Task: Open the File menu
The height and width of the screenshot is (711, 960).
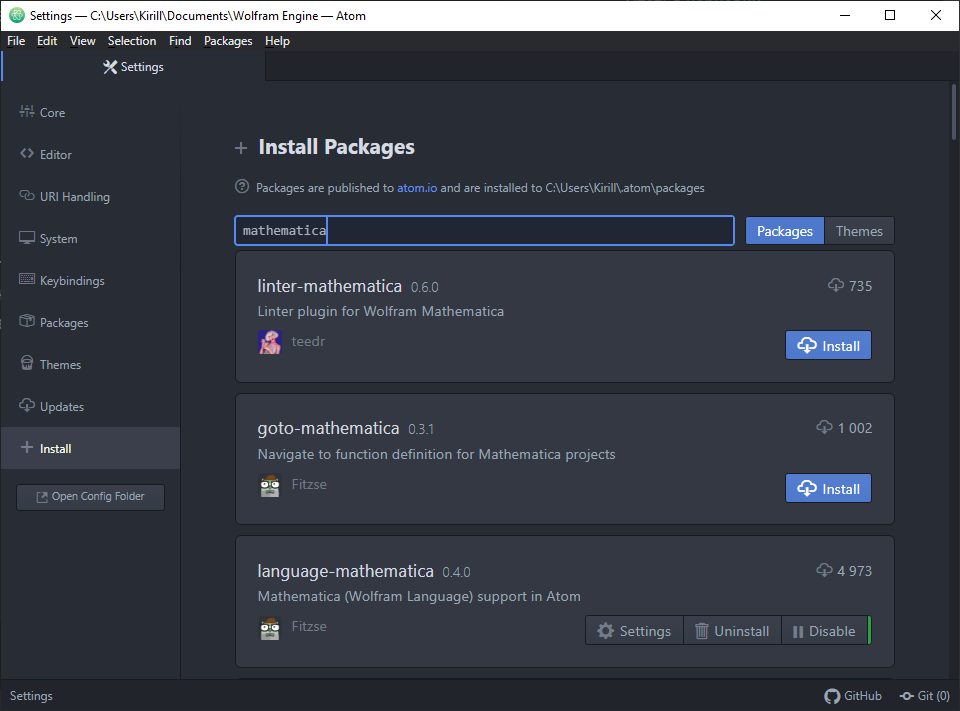Action: 16,41
